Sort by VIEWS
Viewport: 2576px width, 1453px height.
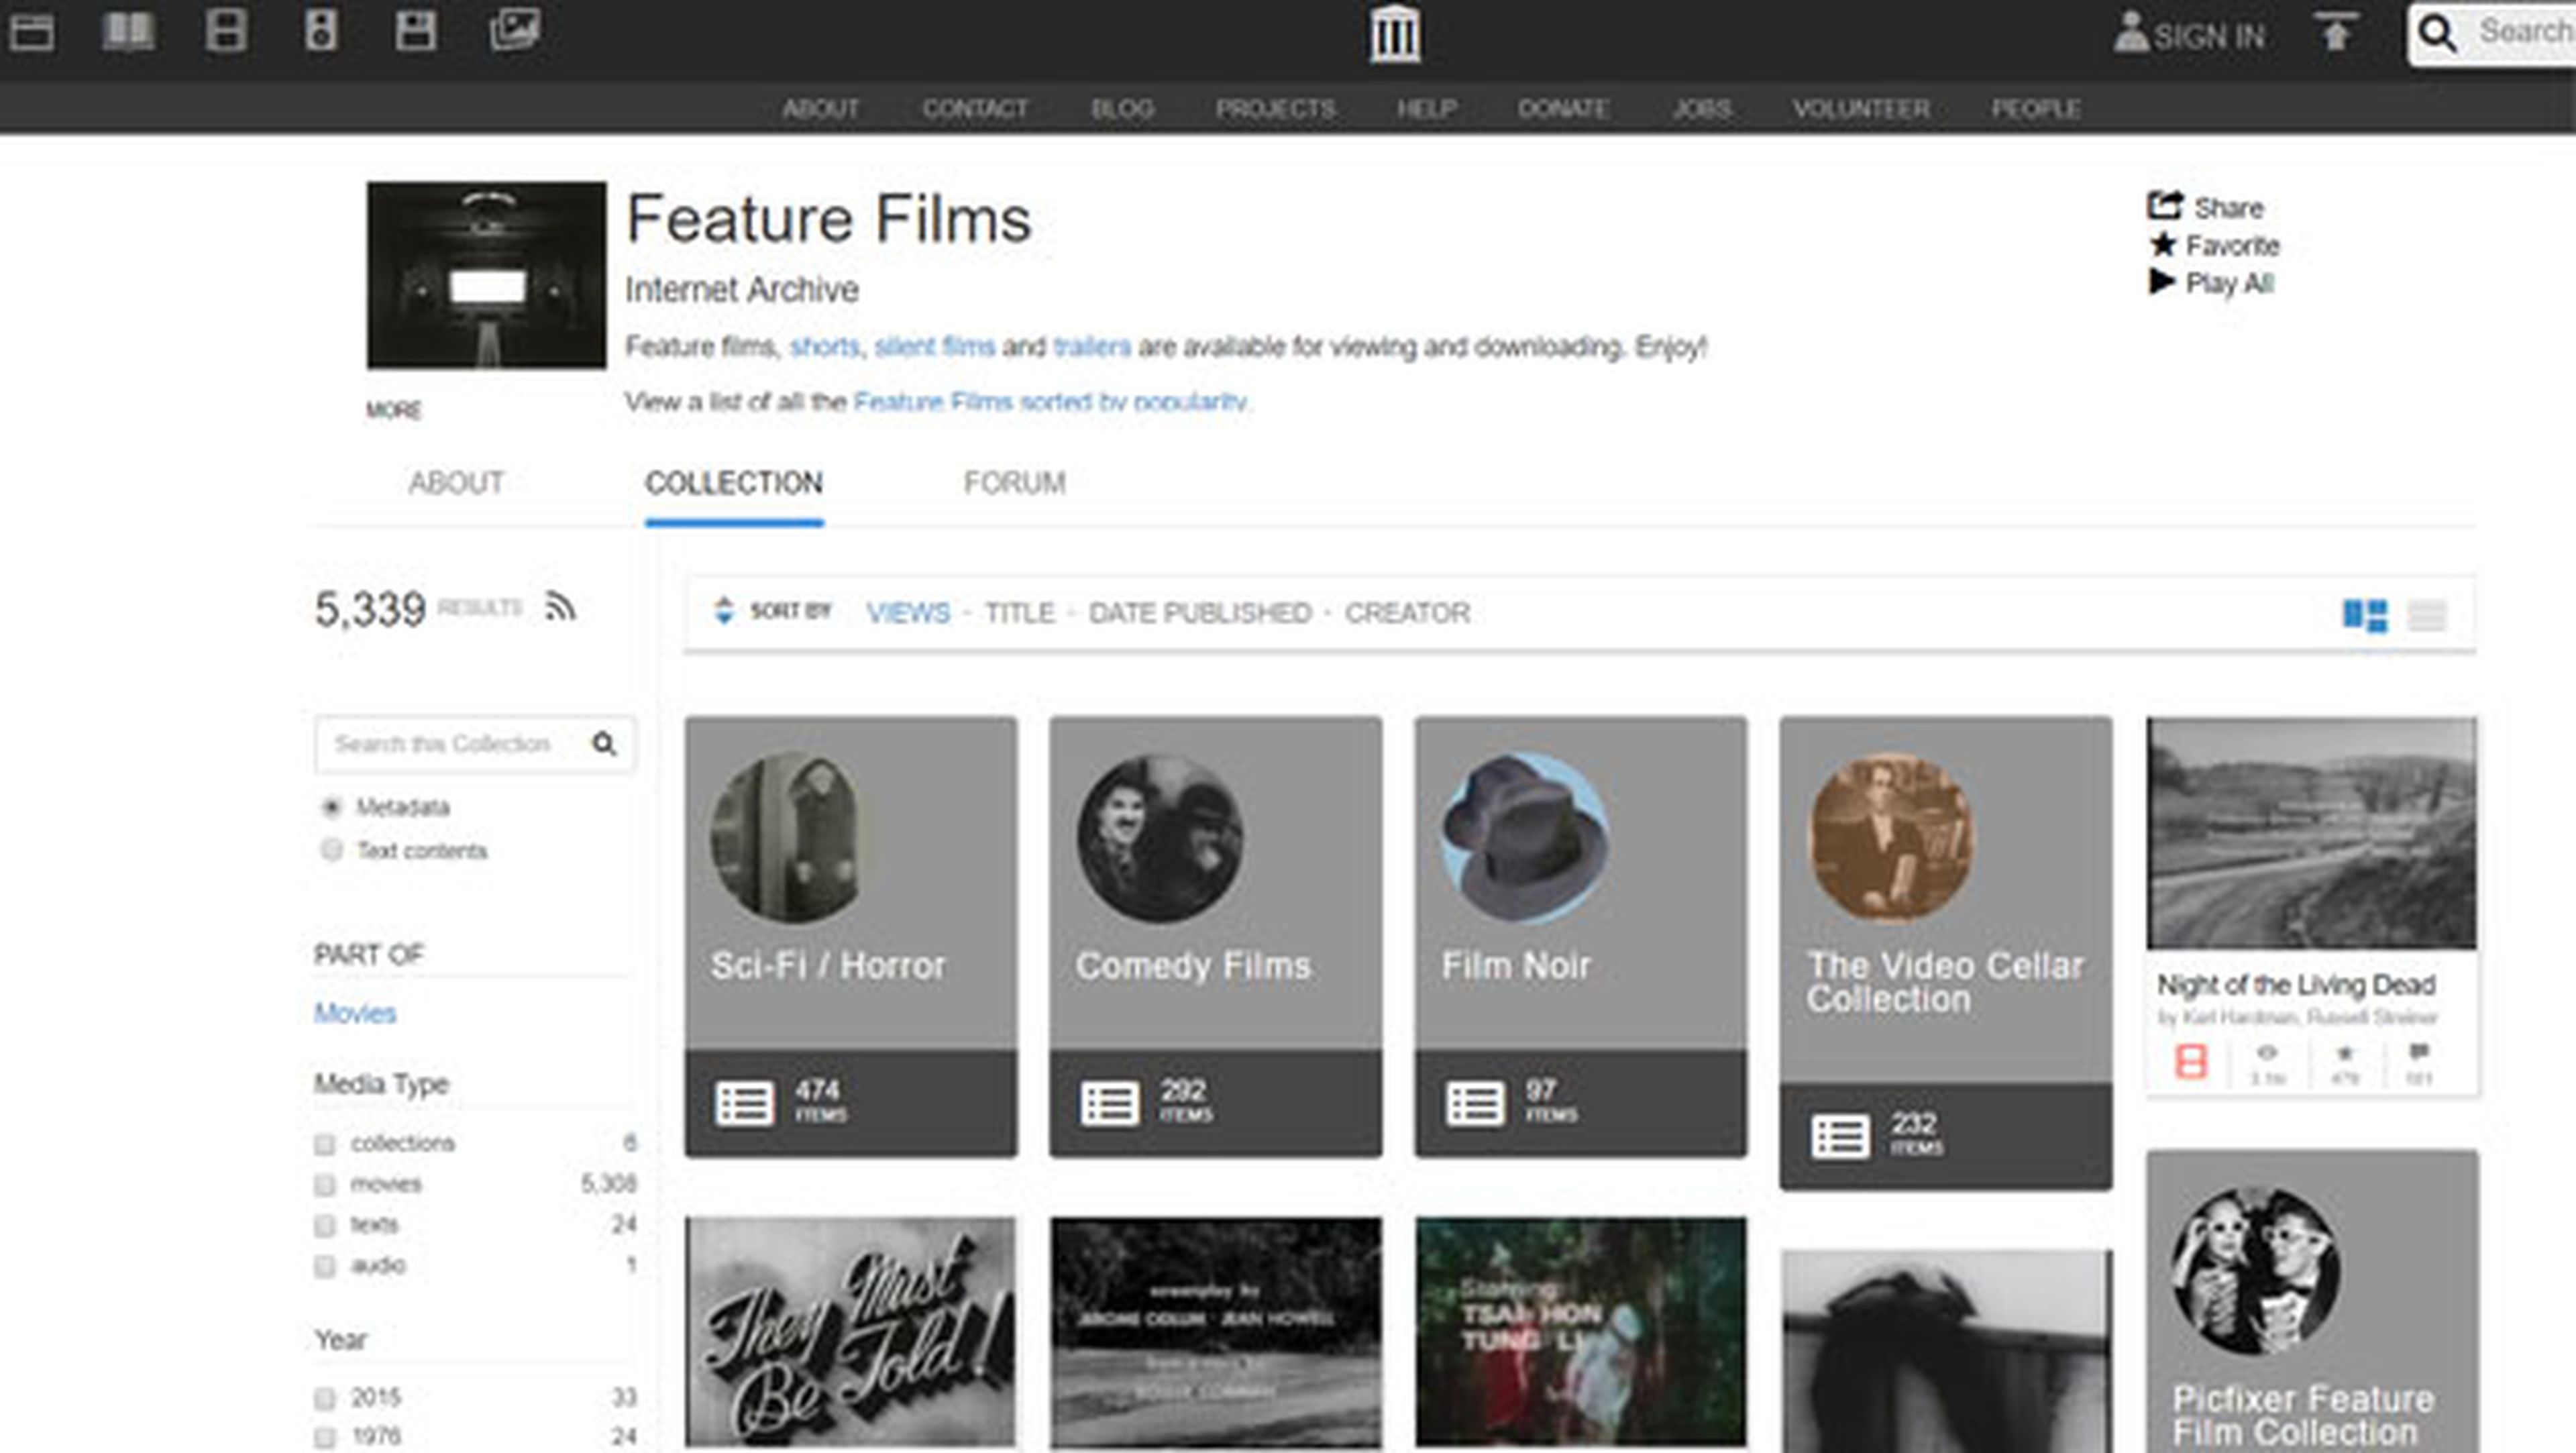[908, 612]
